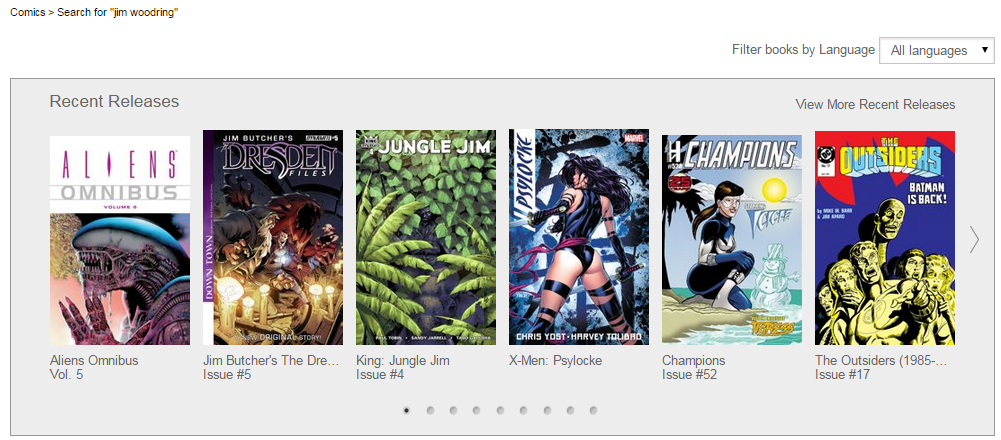1001x440 pixels.
Task: Select the second carousel page dot
Action: click(x=430, y=411)
